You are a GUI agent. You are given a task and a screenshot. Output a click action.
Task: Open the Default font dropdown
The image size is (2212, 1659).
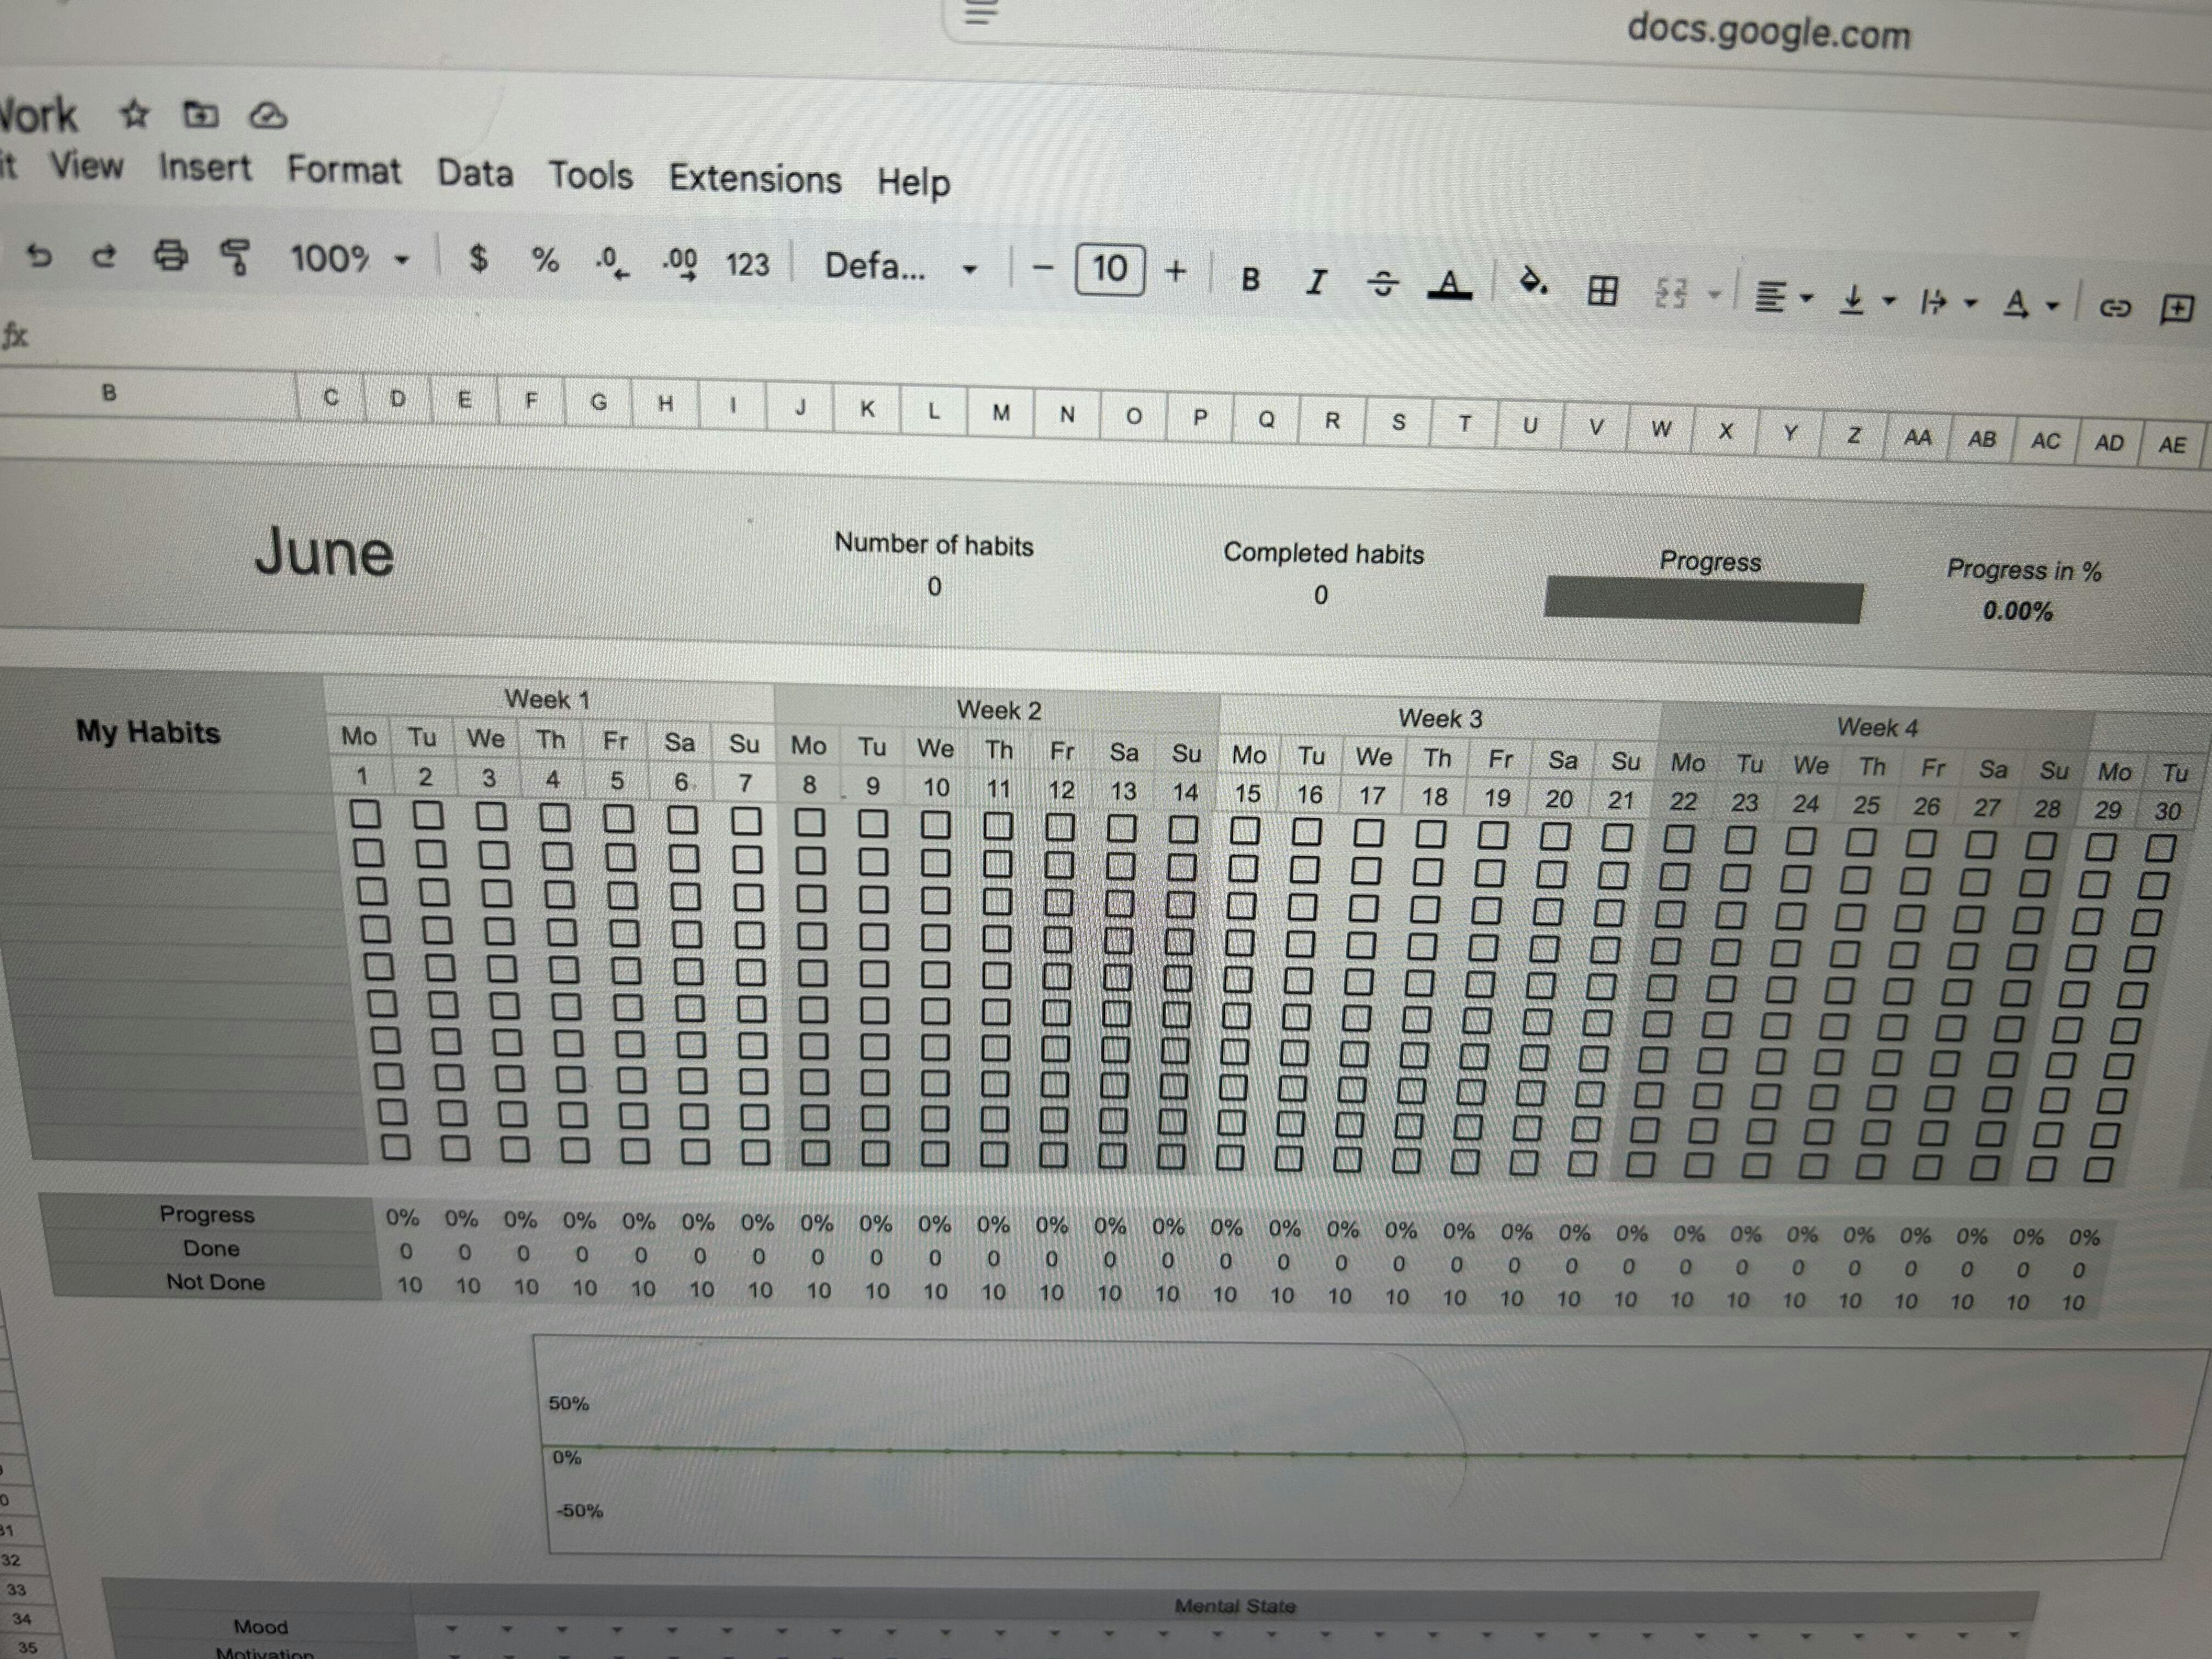tap(899, 267)
